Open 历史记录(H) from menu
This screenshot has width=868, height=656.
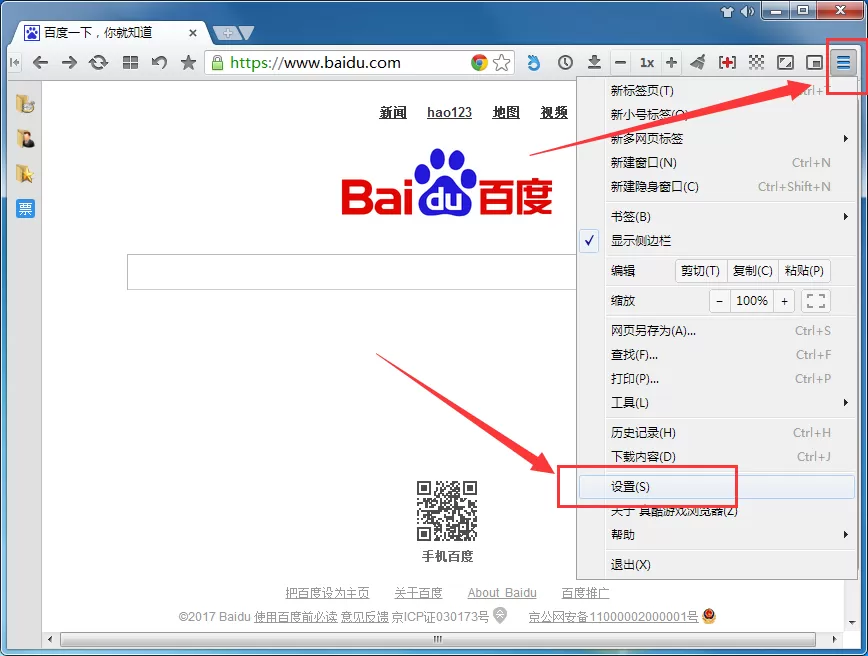717,432
